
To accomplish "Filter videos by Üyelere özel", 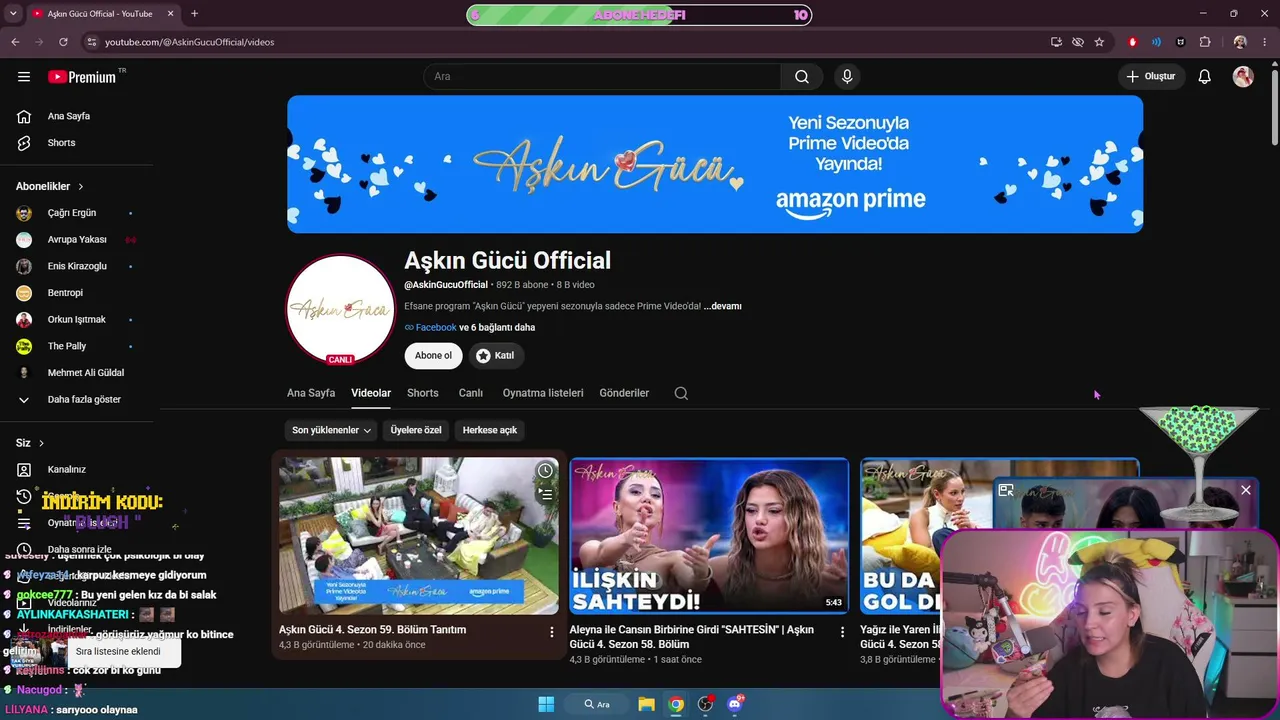I will (x=416, y=430).
